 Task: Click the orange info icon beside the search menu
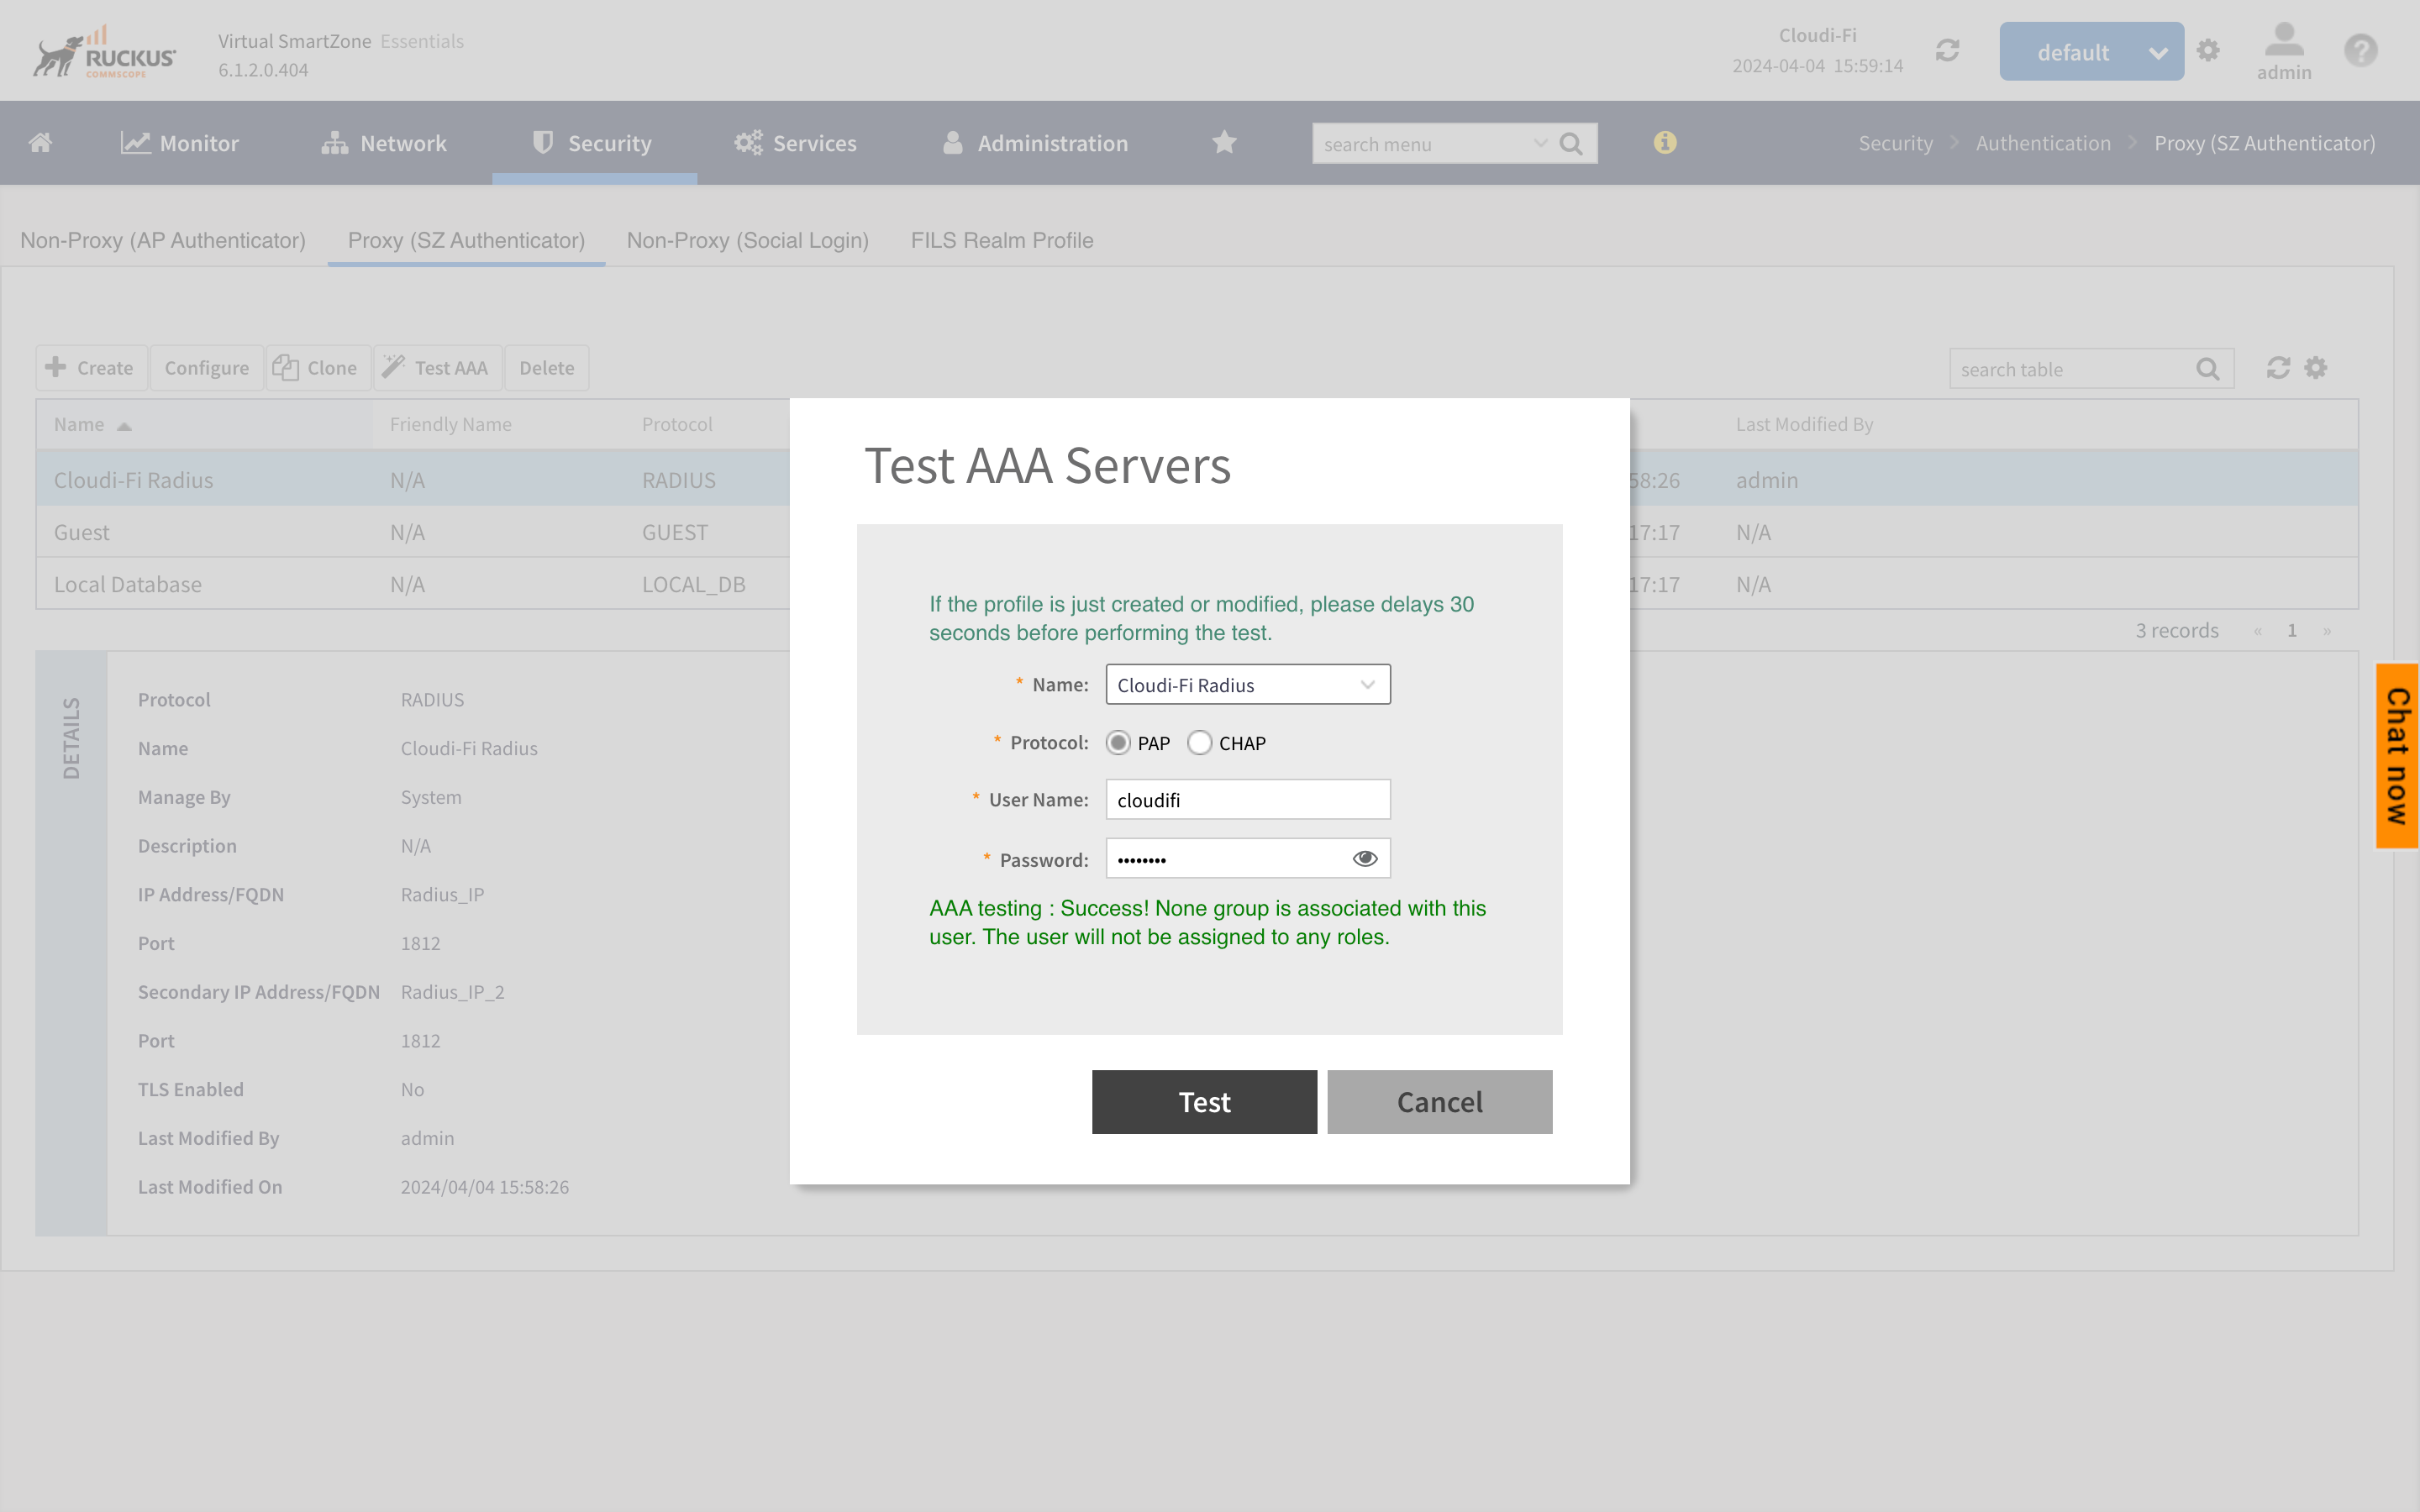[1664, 142]
